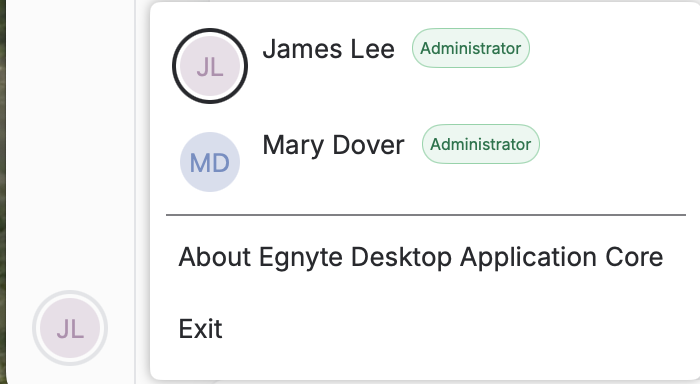Open the account menu via the sidebar JL avatar
The image size is (700, 384).
pyautogui.click(x=70, y=328)
